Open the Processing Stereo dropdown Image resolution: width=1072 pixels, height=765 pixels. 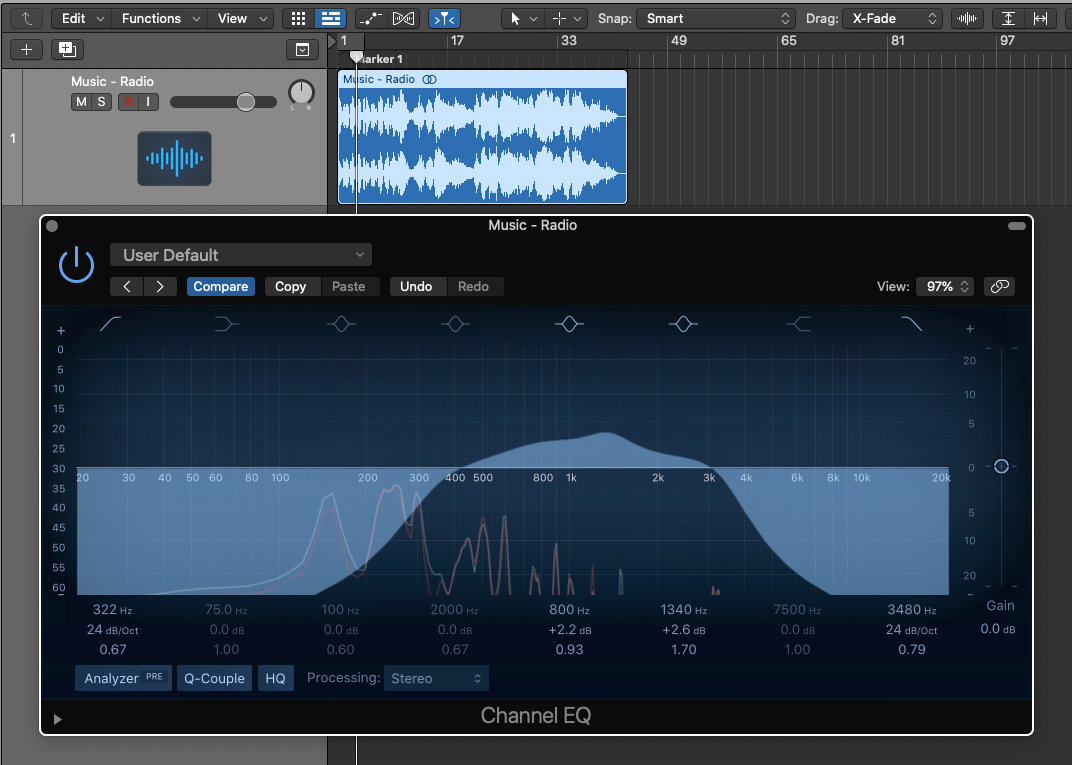point(436,678)
